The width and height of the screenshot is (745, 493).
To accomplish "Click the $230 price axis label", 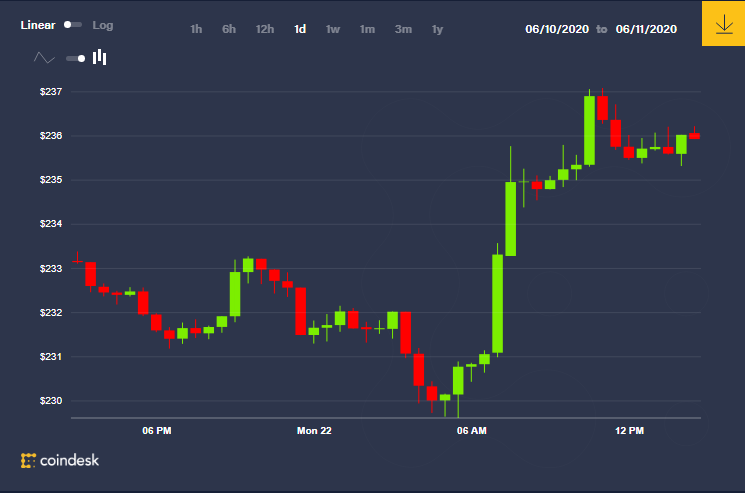I will point(51,401).
